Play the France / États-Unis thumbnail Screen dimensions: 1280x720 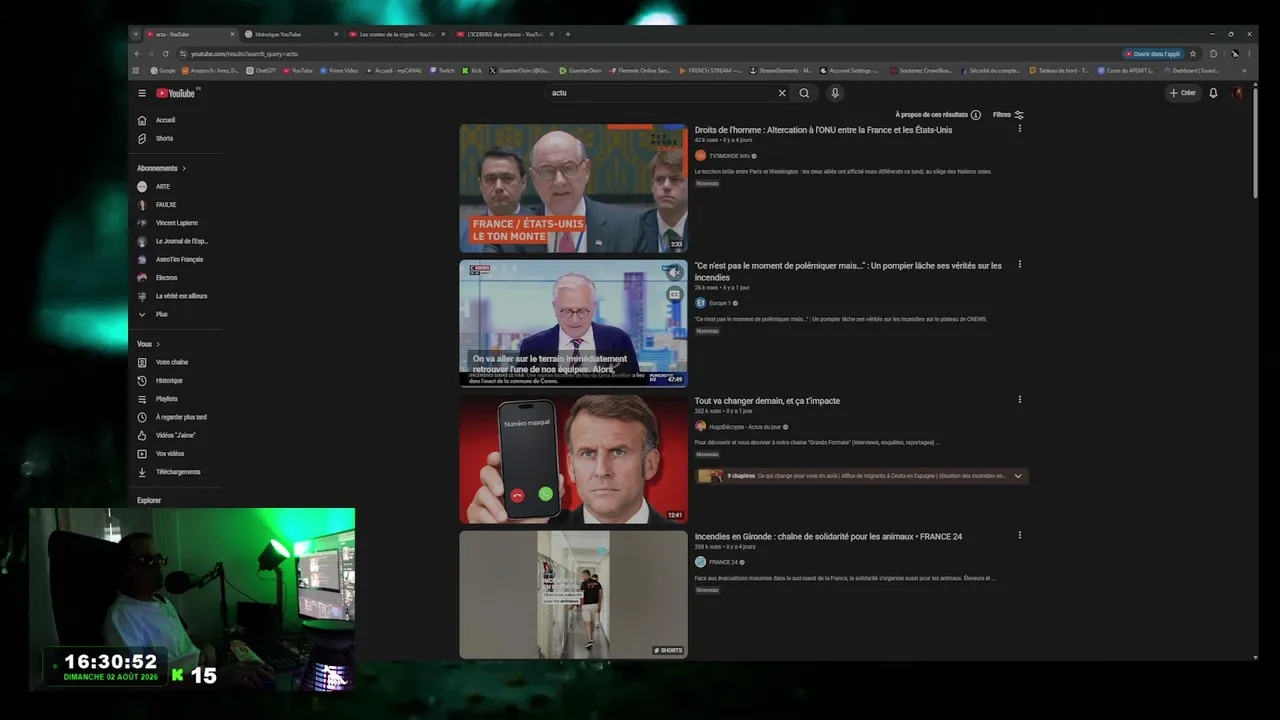573,188
